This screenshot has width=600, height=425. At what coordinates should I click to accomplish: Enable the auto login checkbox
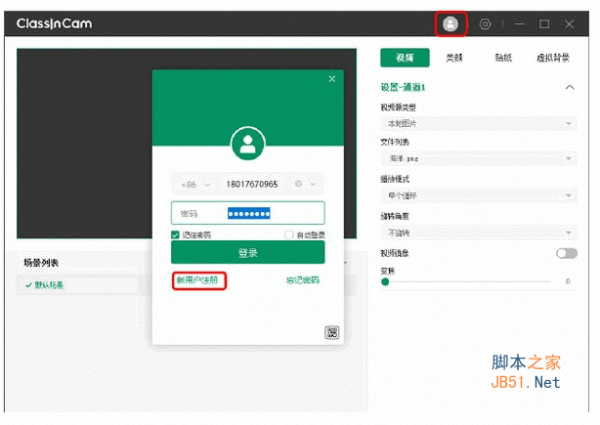(x=289, y=234)
